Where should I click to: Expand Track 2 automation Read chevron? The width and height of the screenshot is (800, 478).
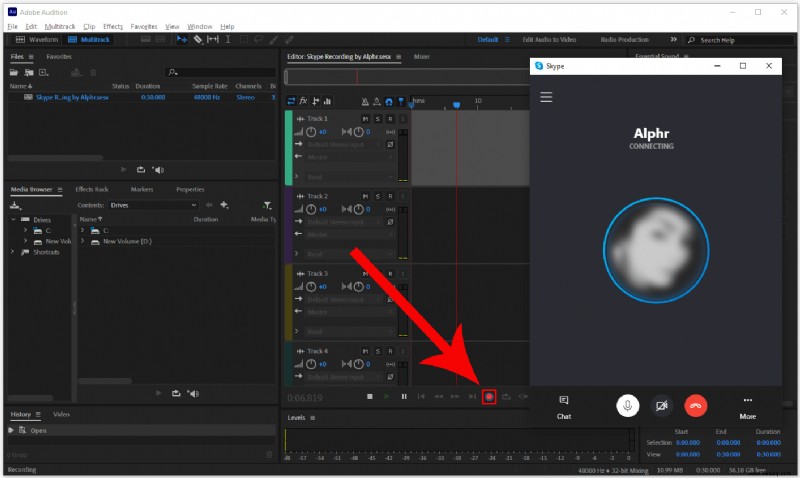(296, 254)
